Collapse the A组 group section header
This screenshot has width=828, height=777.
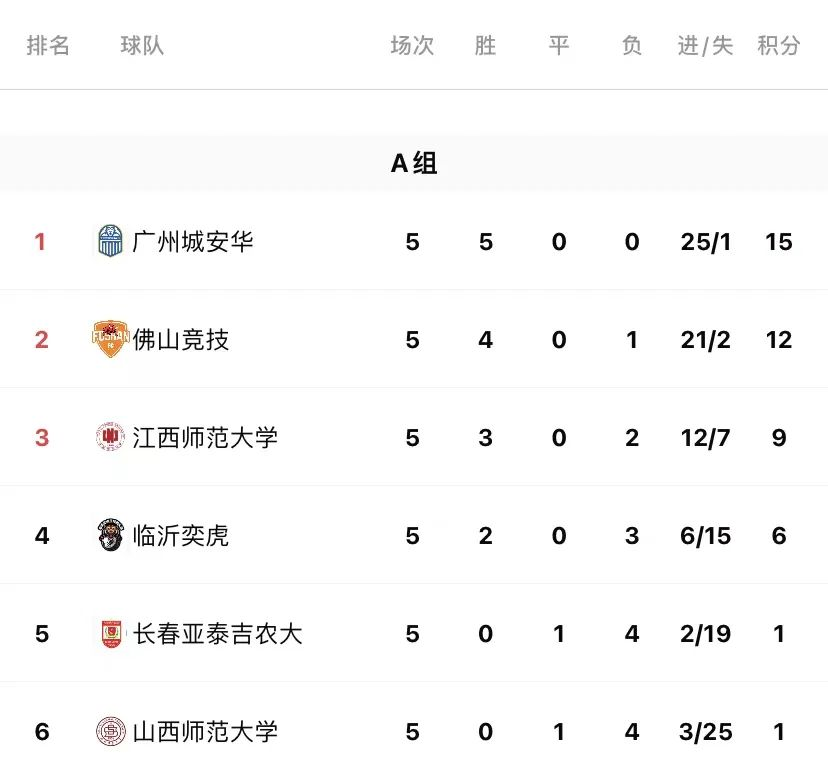tap(414, 163)
